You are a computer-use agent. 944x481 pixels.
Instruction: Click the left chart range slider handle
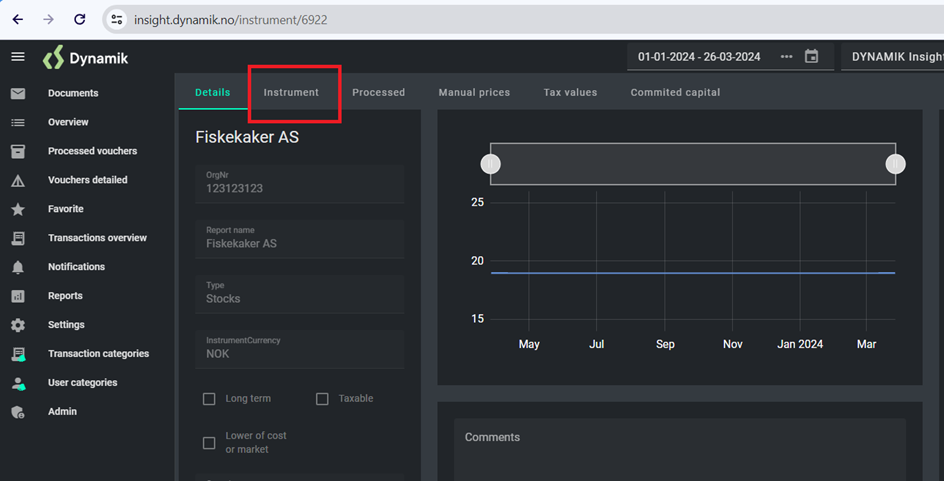pyautogui.click(x=491, y=164)
